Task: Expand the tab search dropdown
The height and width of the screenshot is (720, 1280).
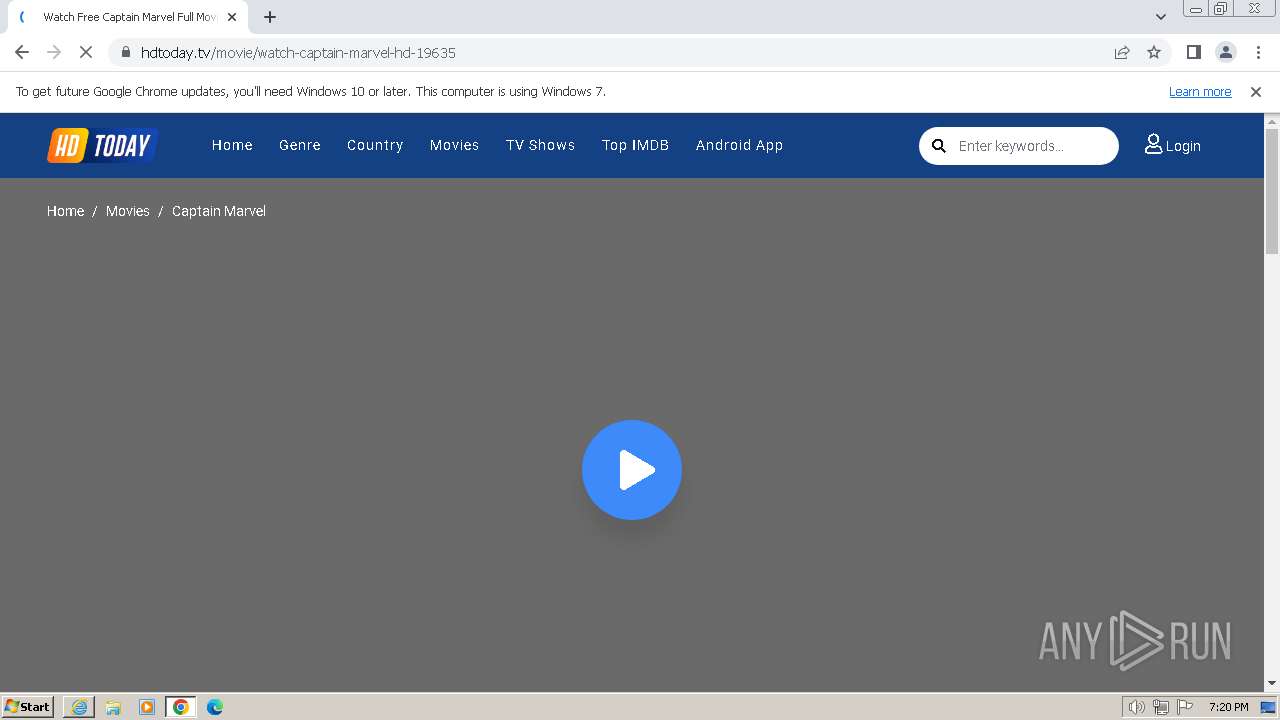Action: tap(1161, 17)
